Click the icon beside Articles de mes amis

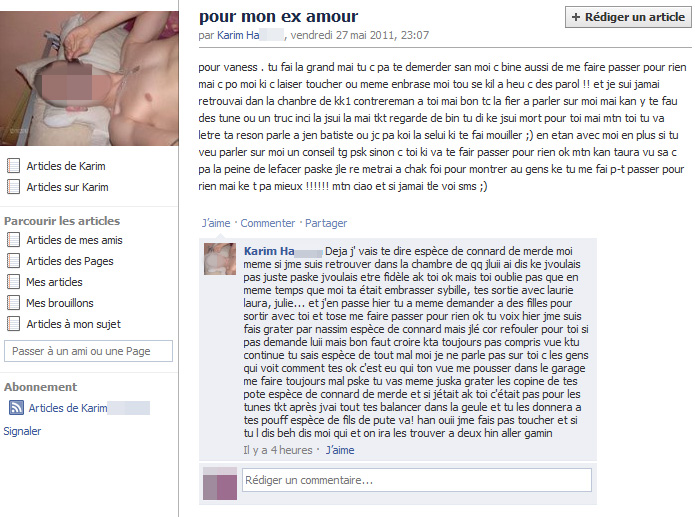[13, 240]
